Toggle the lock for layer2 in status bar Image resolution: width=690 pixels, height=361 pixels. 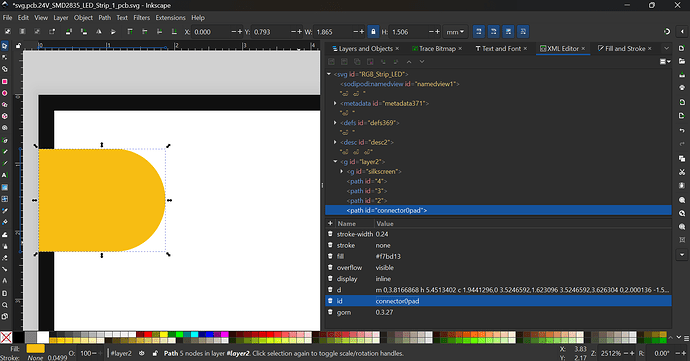[x=155, y=353]
